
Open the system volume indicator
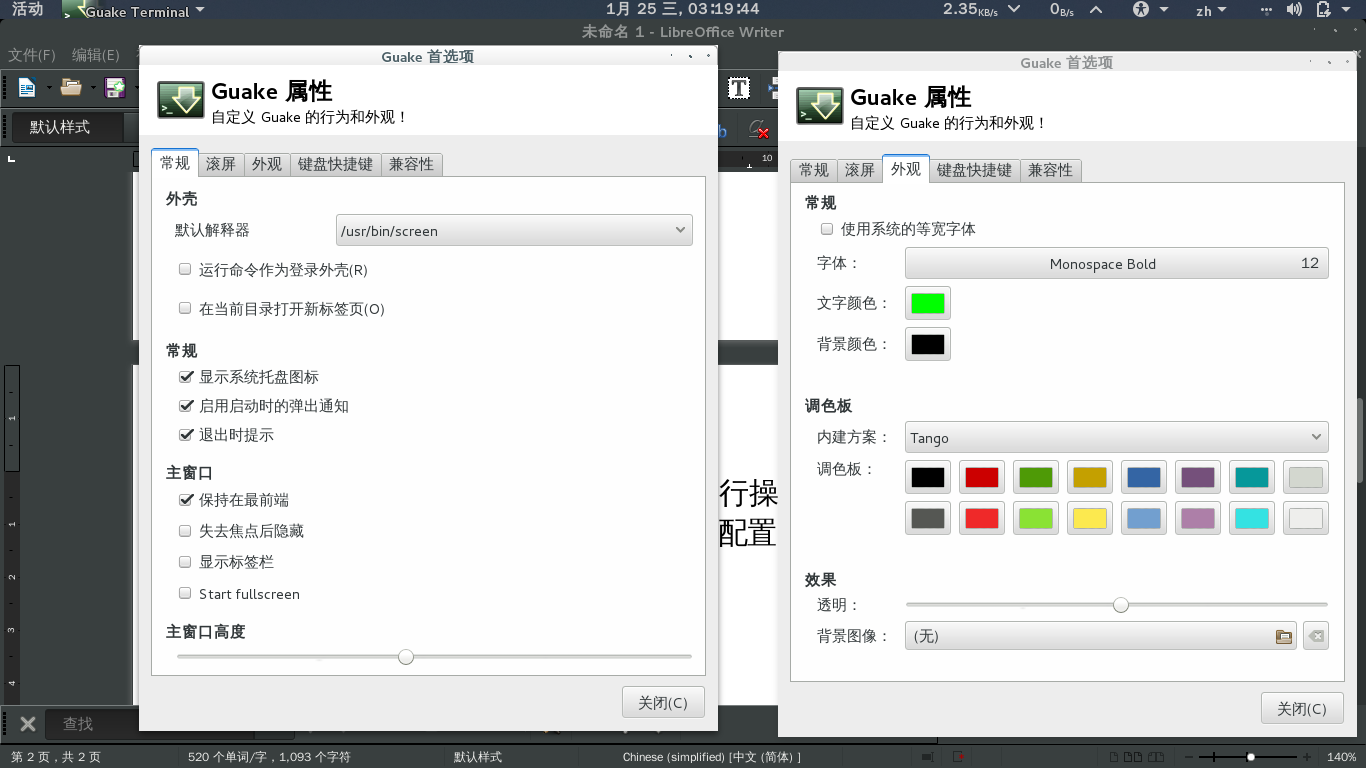click(1294, 10)
